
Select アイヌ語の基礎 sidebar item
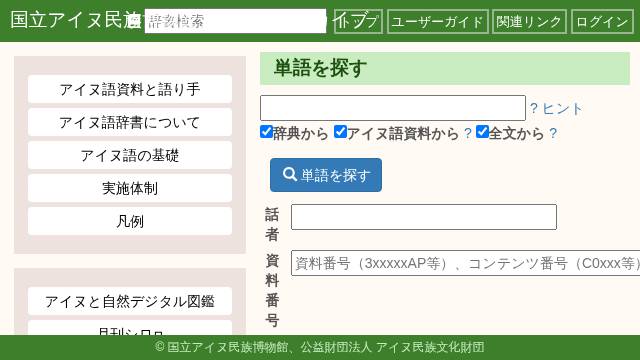(130, 155)
